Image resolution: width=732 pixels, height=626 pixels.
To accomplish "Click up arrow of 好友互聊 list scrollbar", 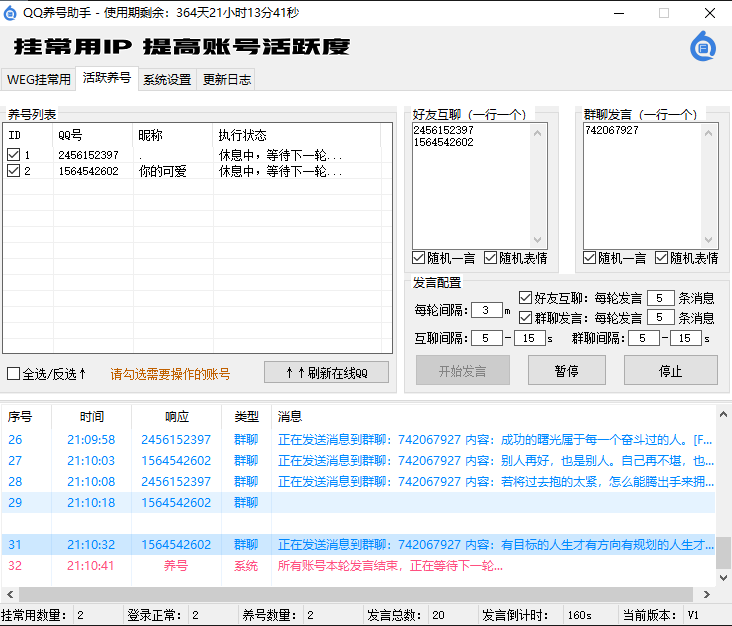I will coord(537,134).
